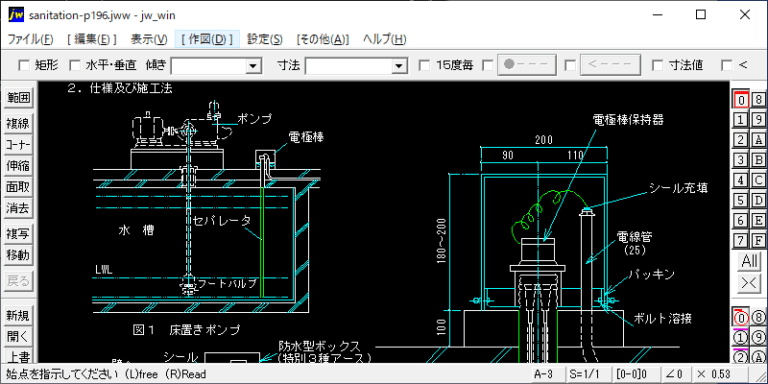768x384 pixels.
Task: Open the 表示(V) menu
Action: click(149, 39)
